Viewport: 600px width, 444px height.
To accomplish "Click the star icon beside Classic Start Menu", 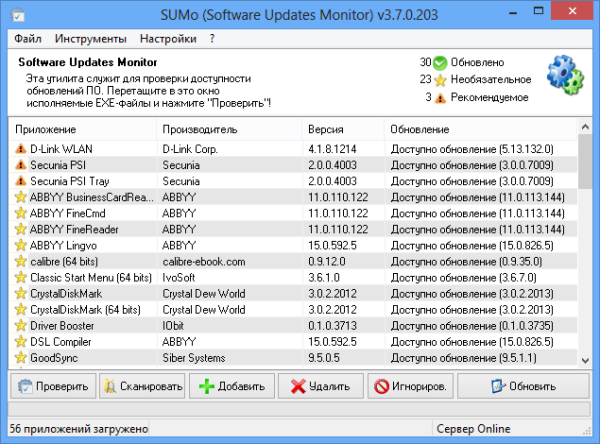I will [21, 278].
